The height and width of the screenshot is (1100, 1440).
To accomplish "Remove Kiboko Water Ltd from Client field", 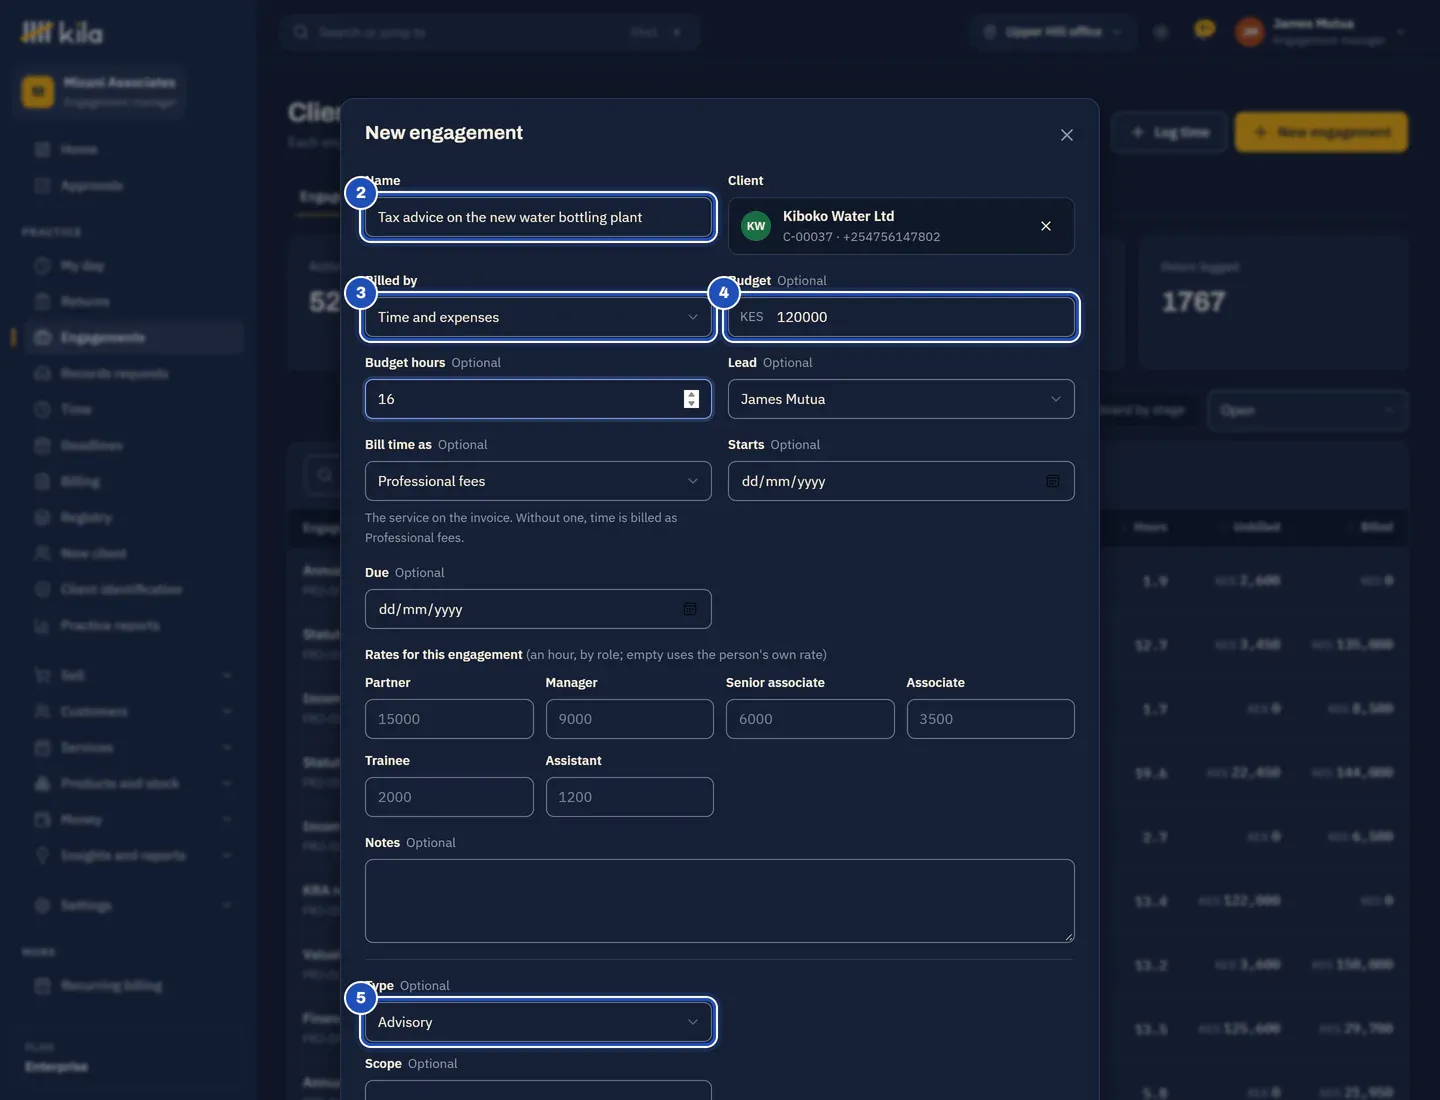I will 1046,226.
